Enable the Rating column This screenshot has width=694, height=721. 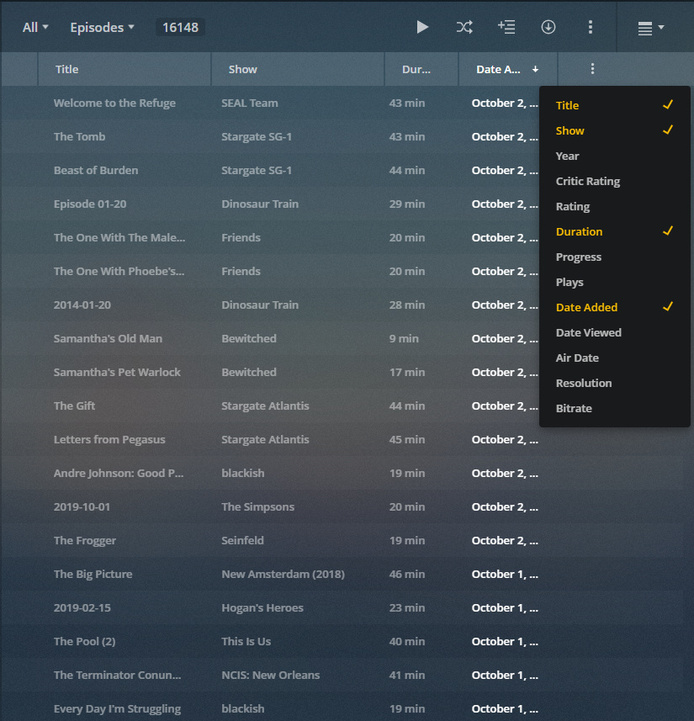614,206
